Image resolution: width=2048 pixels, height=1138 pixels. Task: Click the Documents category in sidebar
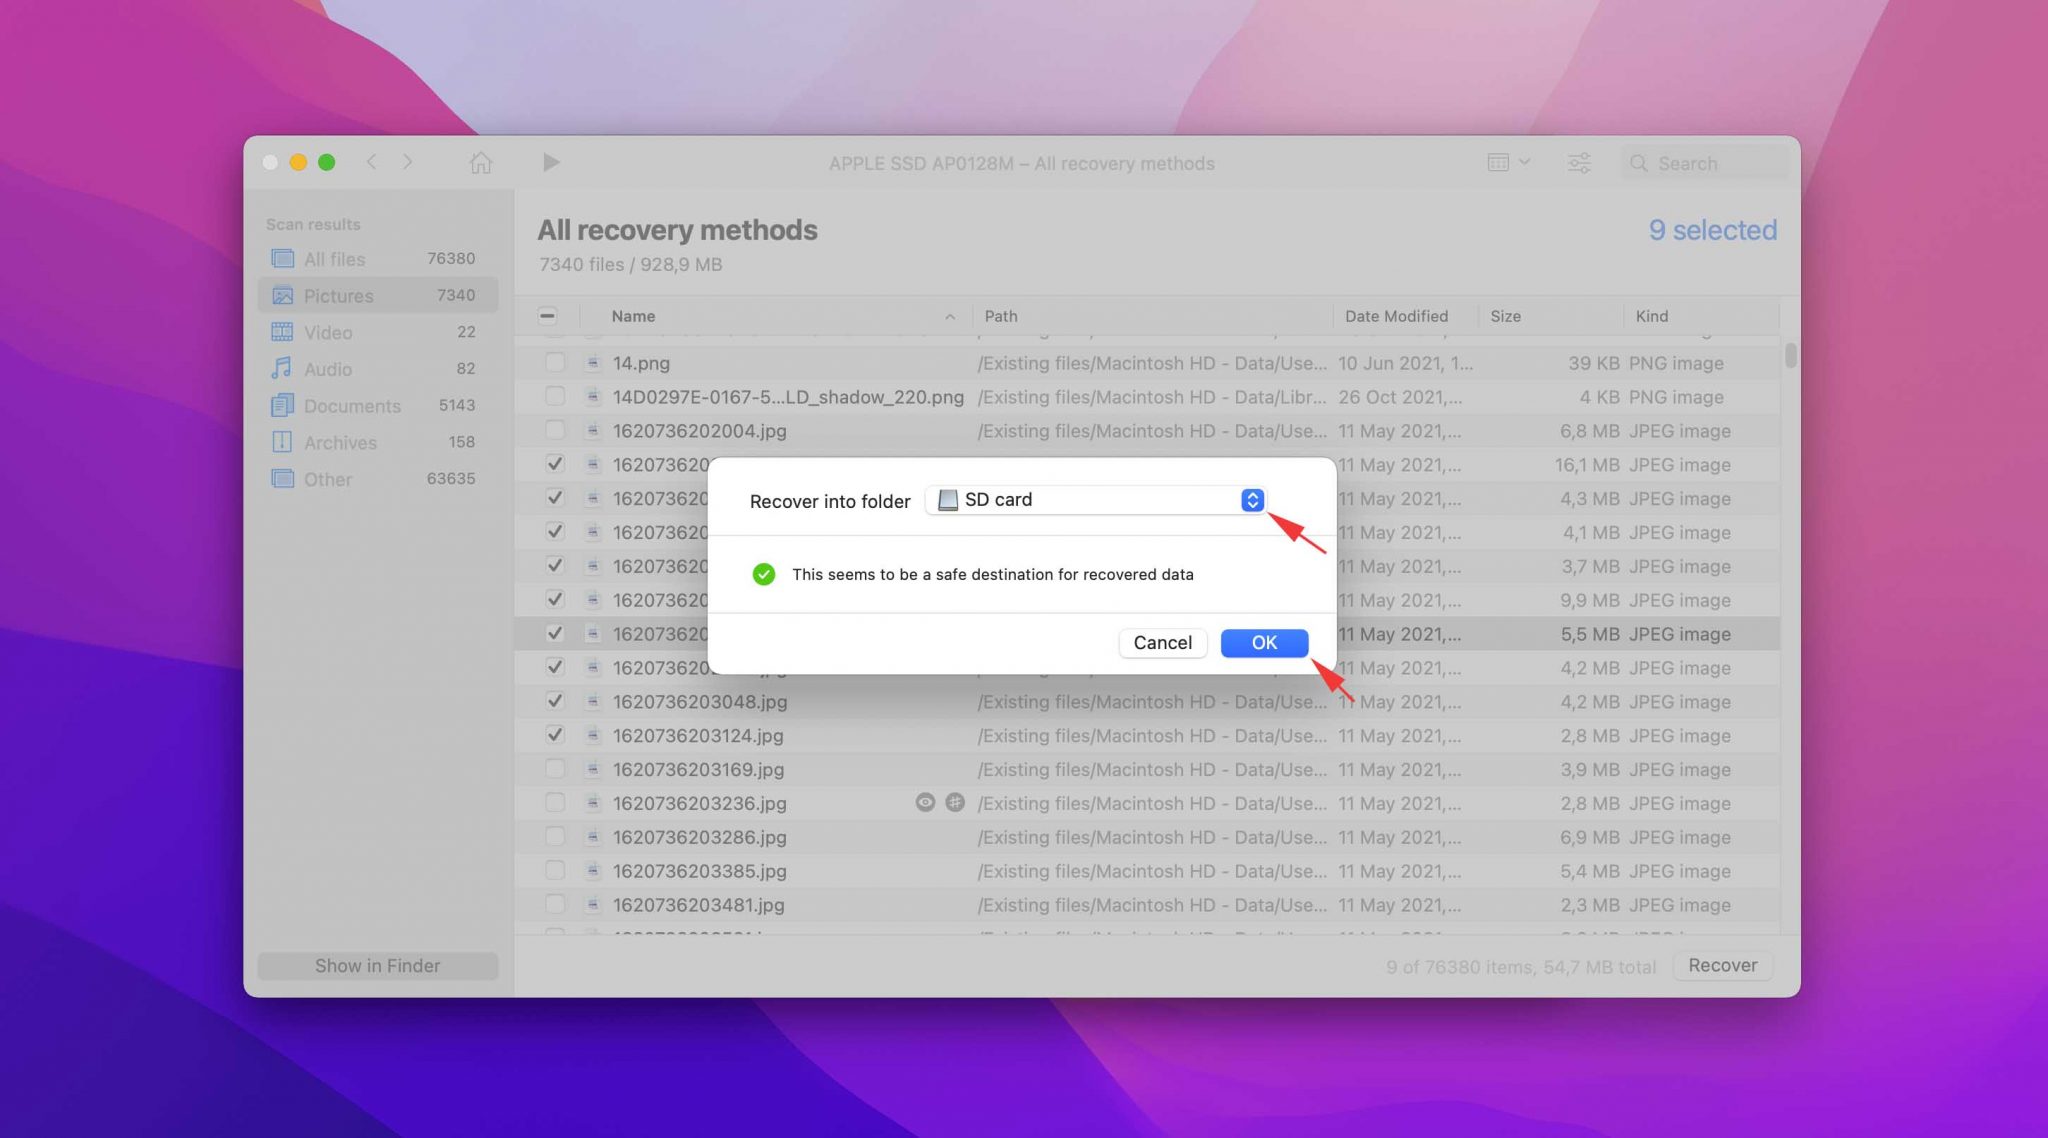click(353, 406)
